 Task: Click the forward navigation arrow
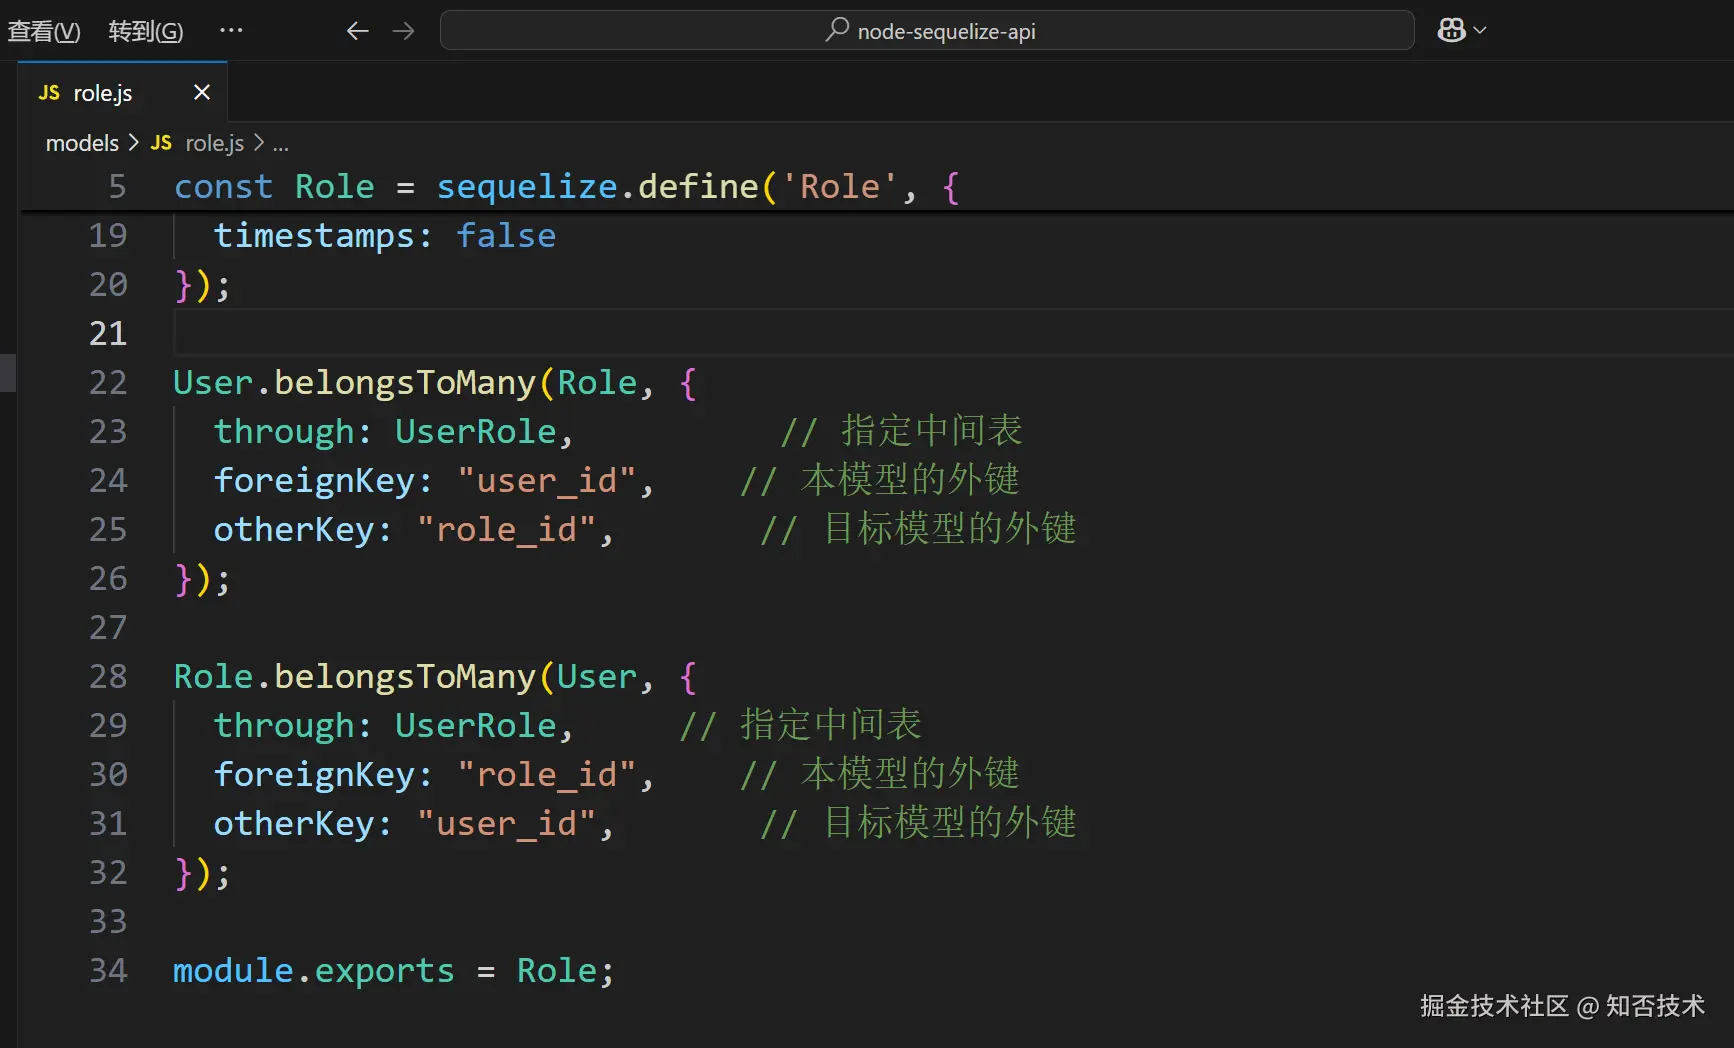[x=403, y=31]
